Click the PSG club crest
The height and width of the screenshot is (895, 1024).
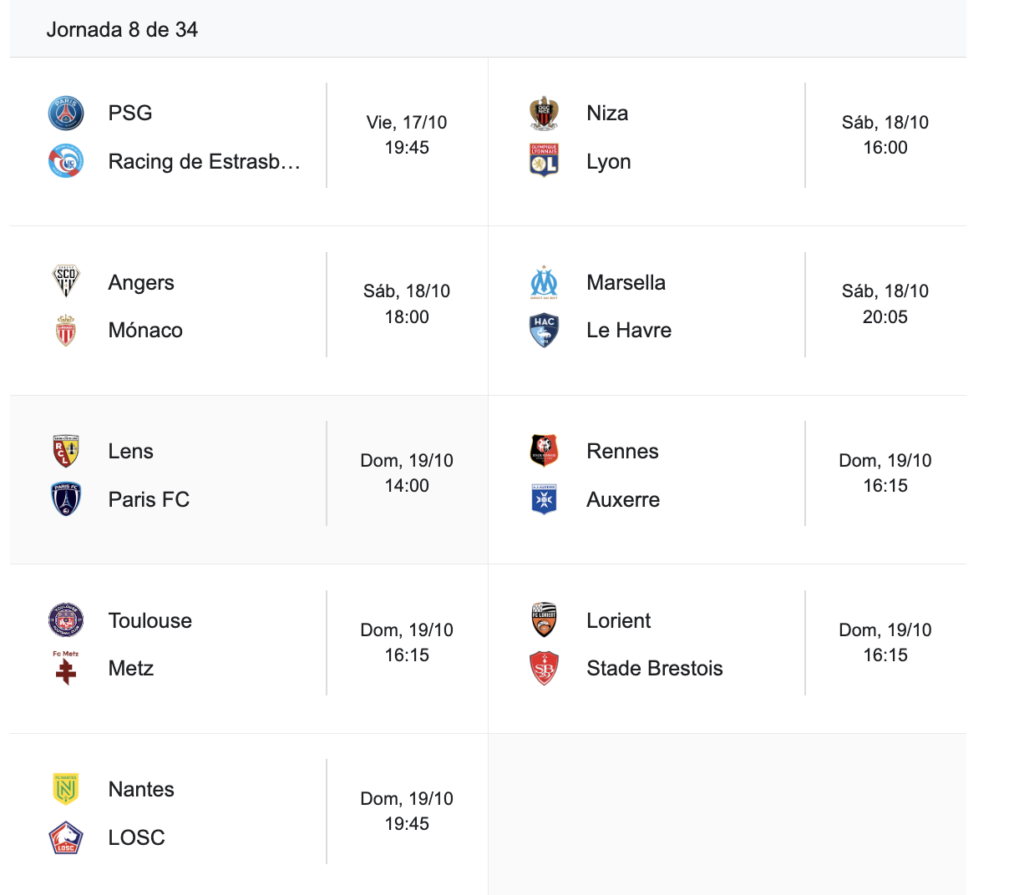(x=66, y=113)
